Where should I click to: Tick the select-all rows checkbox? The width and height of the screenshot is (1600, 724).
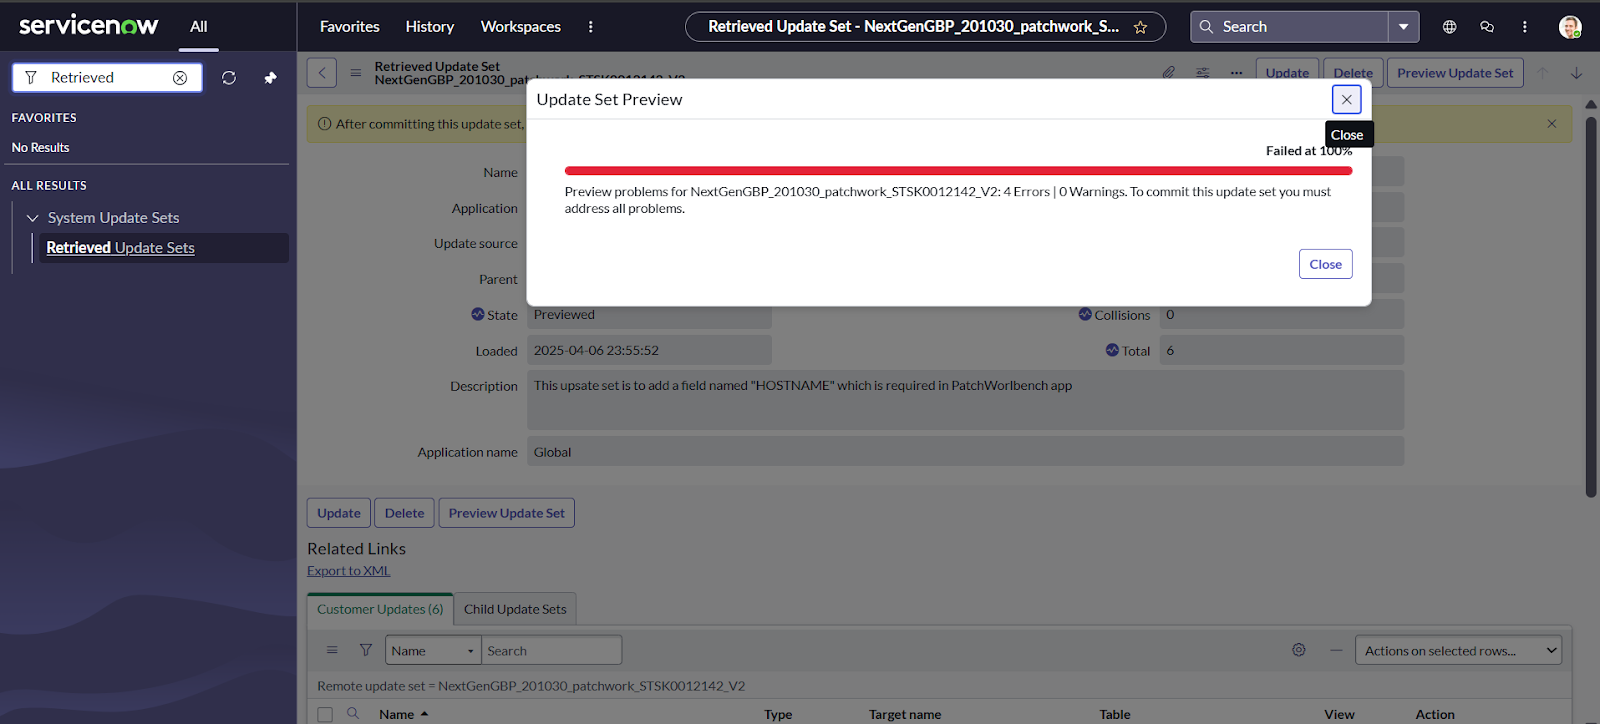pyautogui.click(x=325, y=714)
